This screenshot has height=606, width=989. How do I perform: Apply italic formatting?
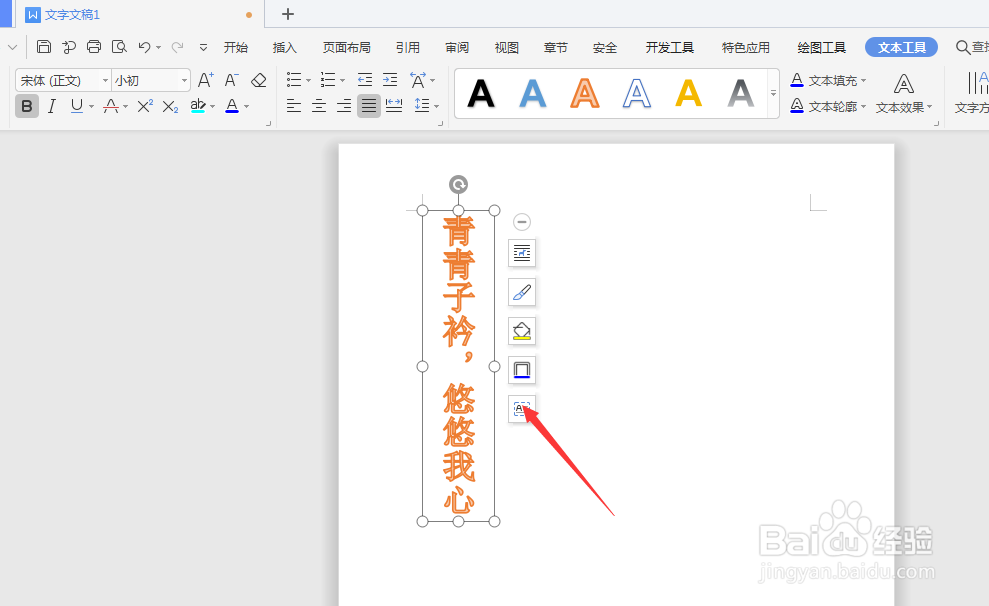coord(51,106)
